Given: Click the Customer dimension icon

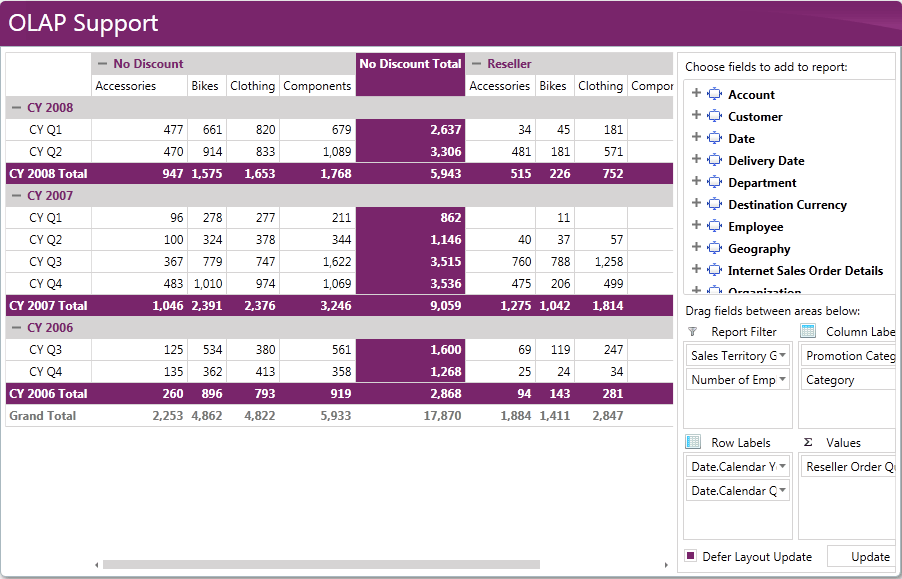Looking at the screenshot, I should coord(714,116).
